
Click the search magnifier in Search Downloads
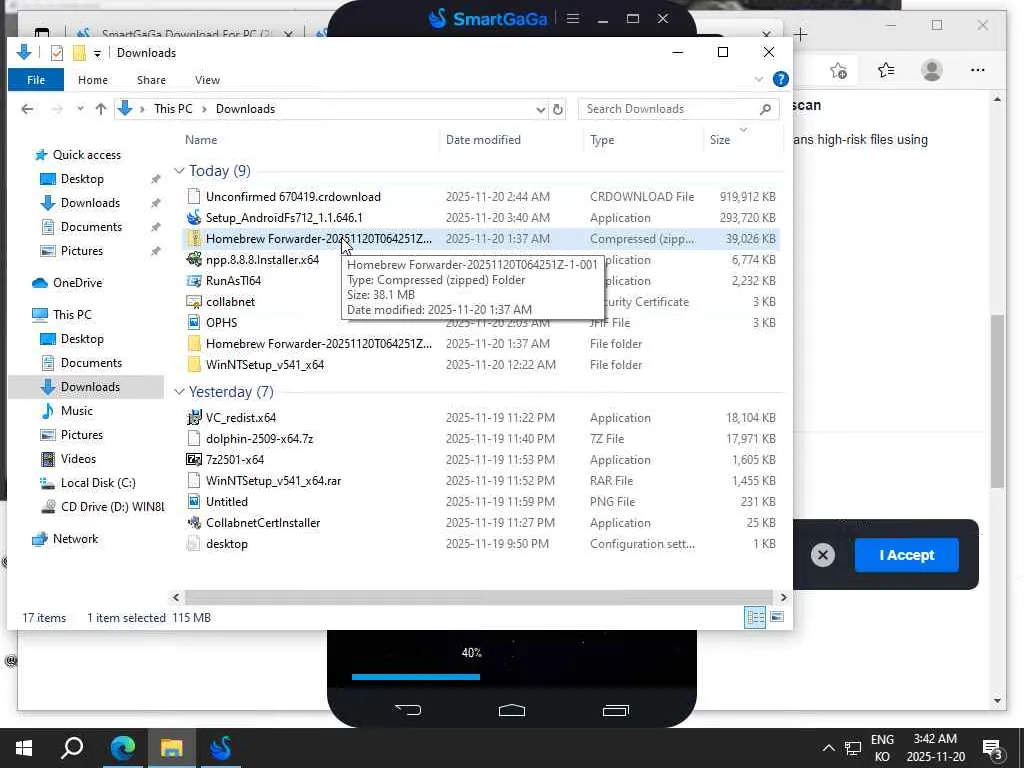click(765, 109)
